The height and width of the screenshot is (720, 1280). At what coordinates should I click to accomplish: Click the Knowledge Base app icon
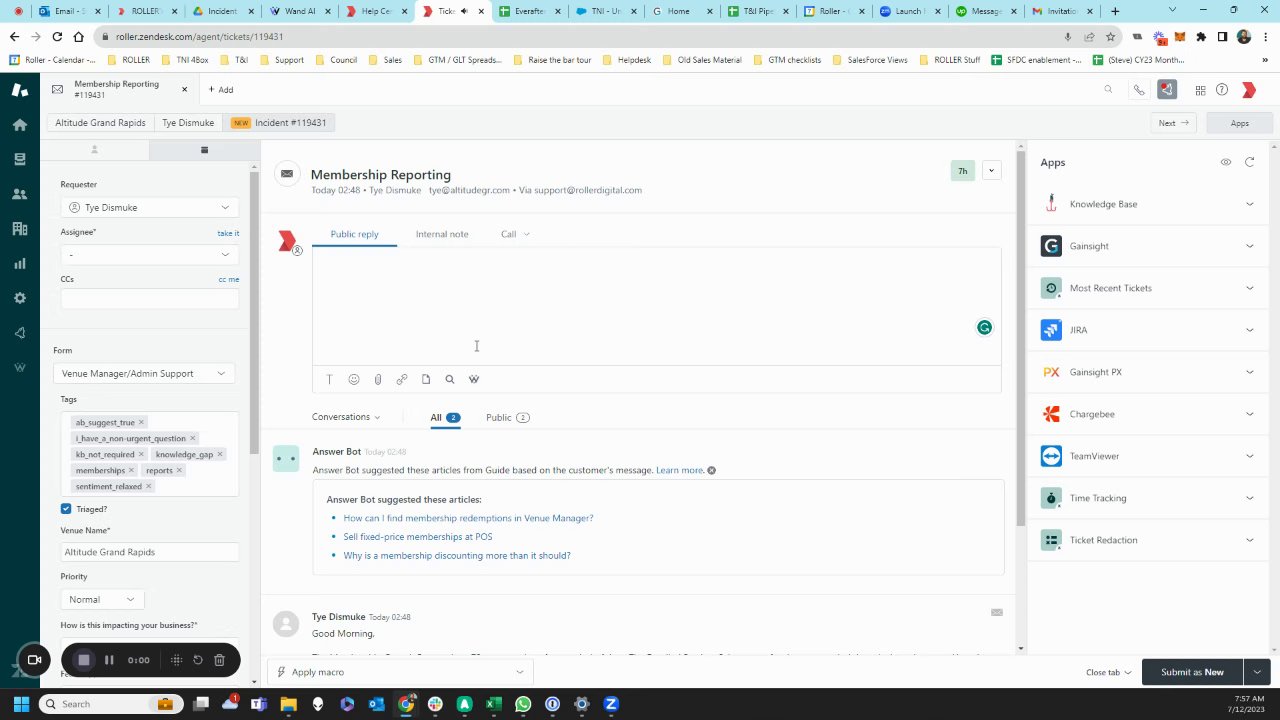(x=1051, y=204)
